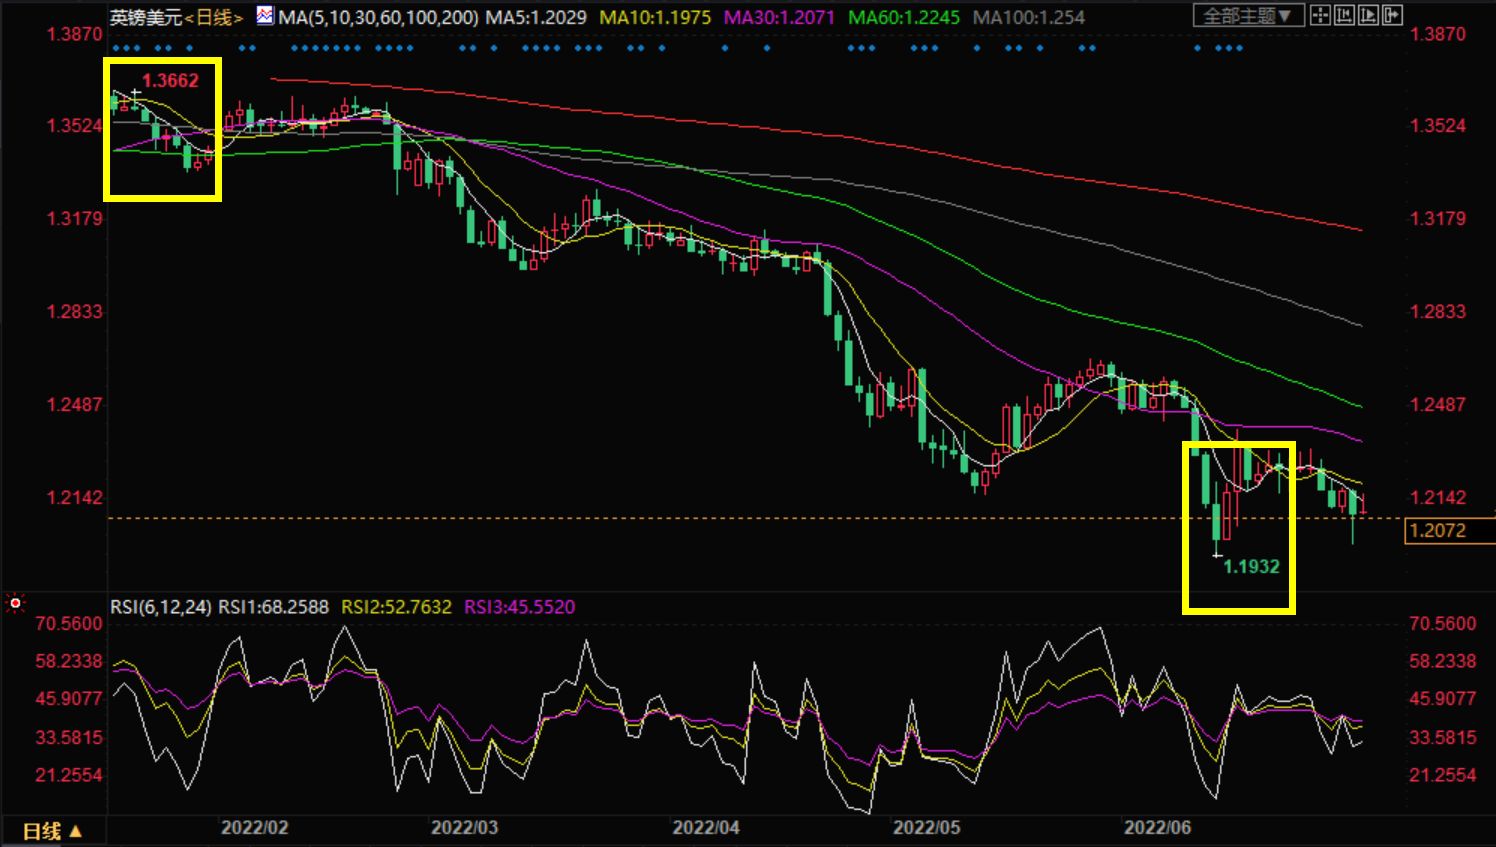This screenshot has width=1496, height=847.
Task: Click the 1.3662 high price marker
Action: (170, 81)
